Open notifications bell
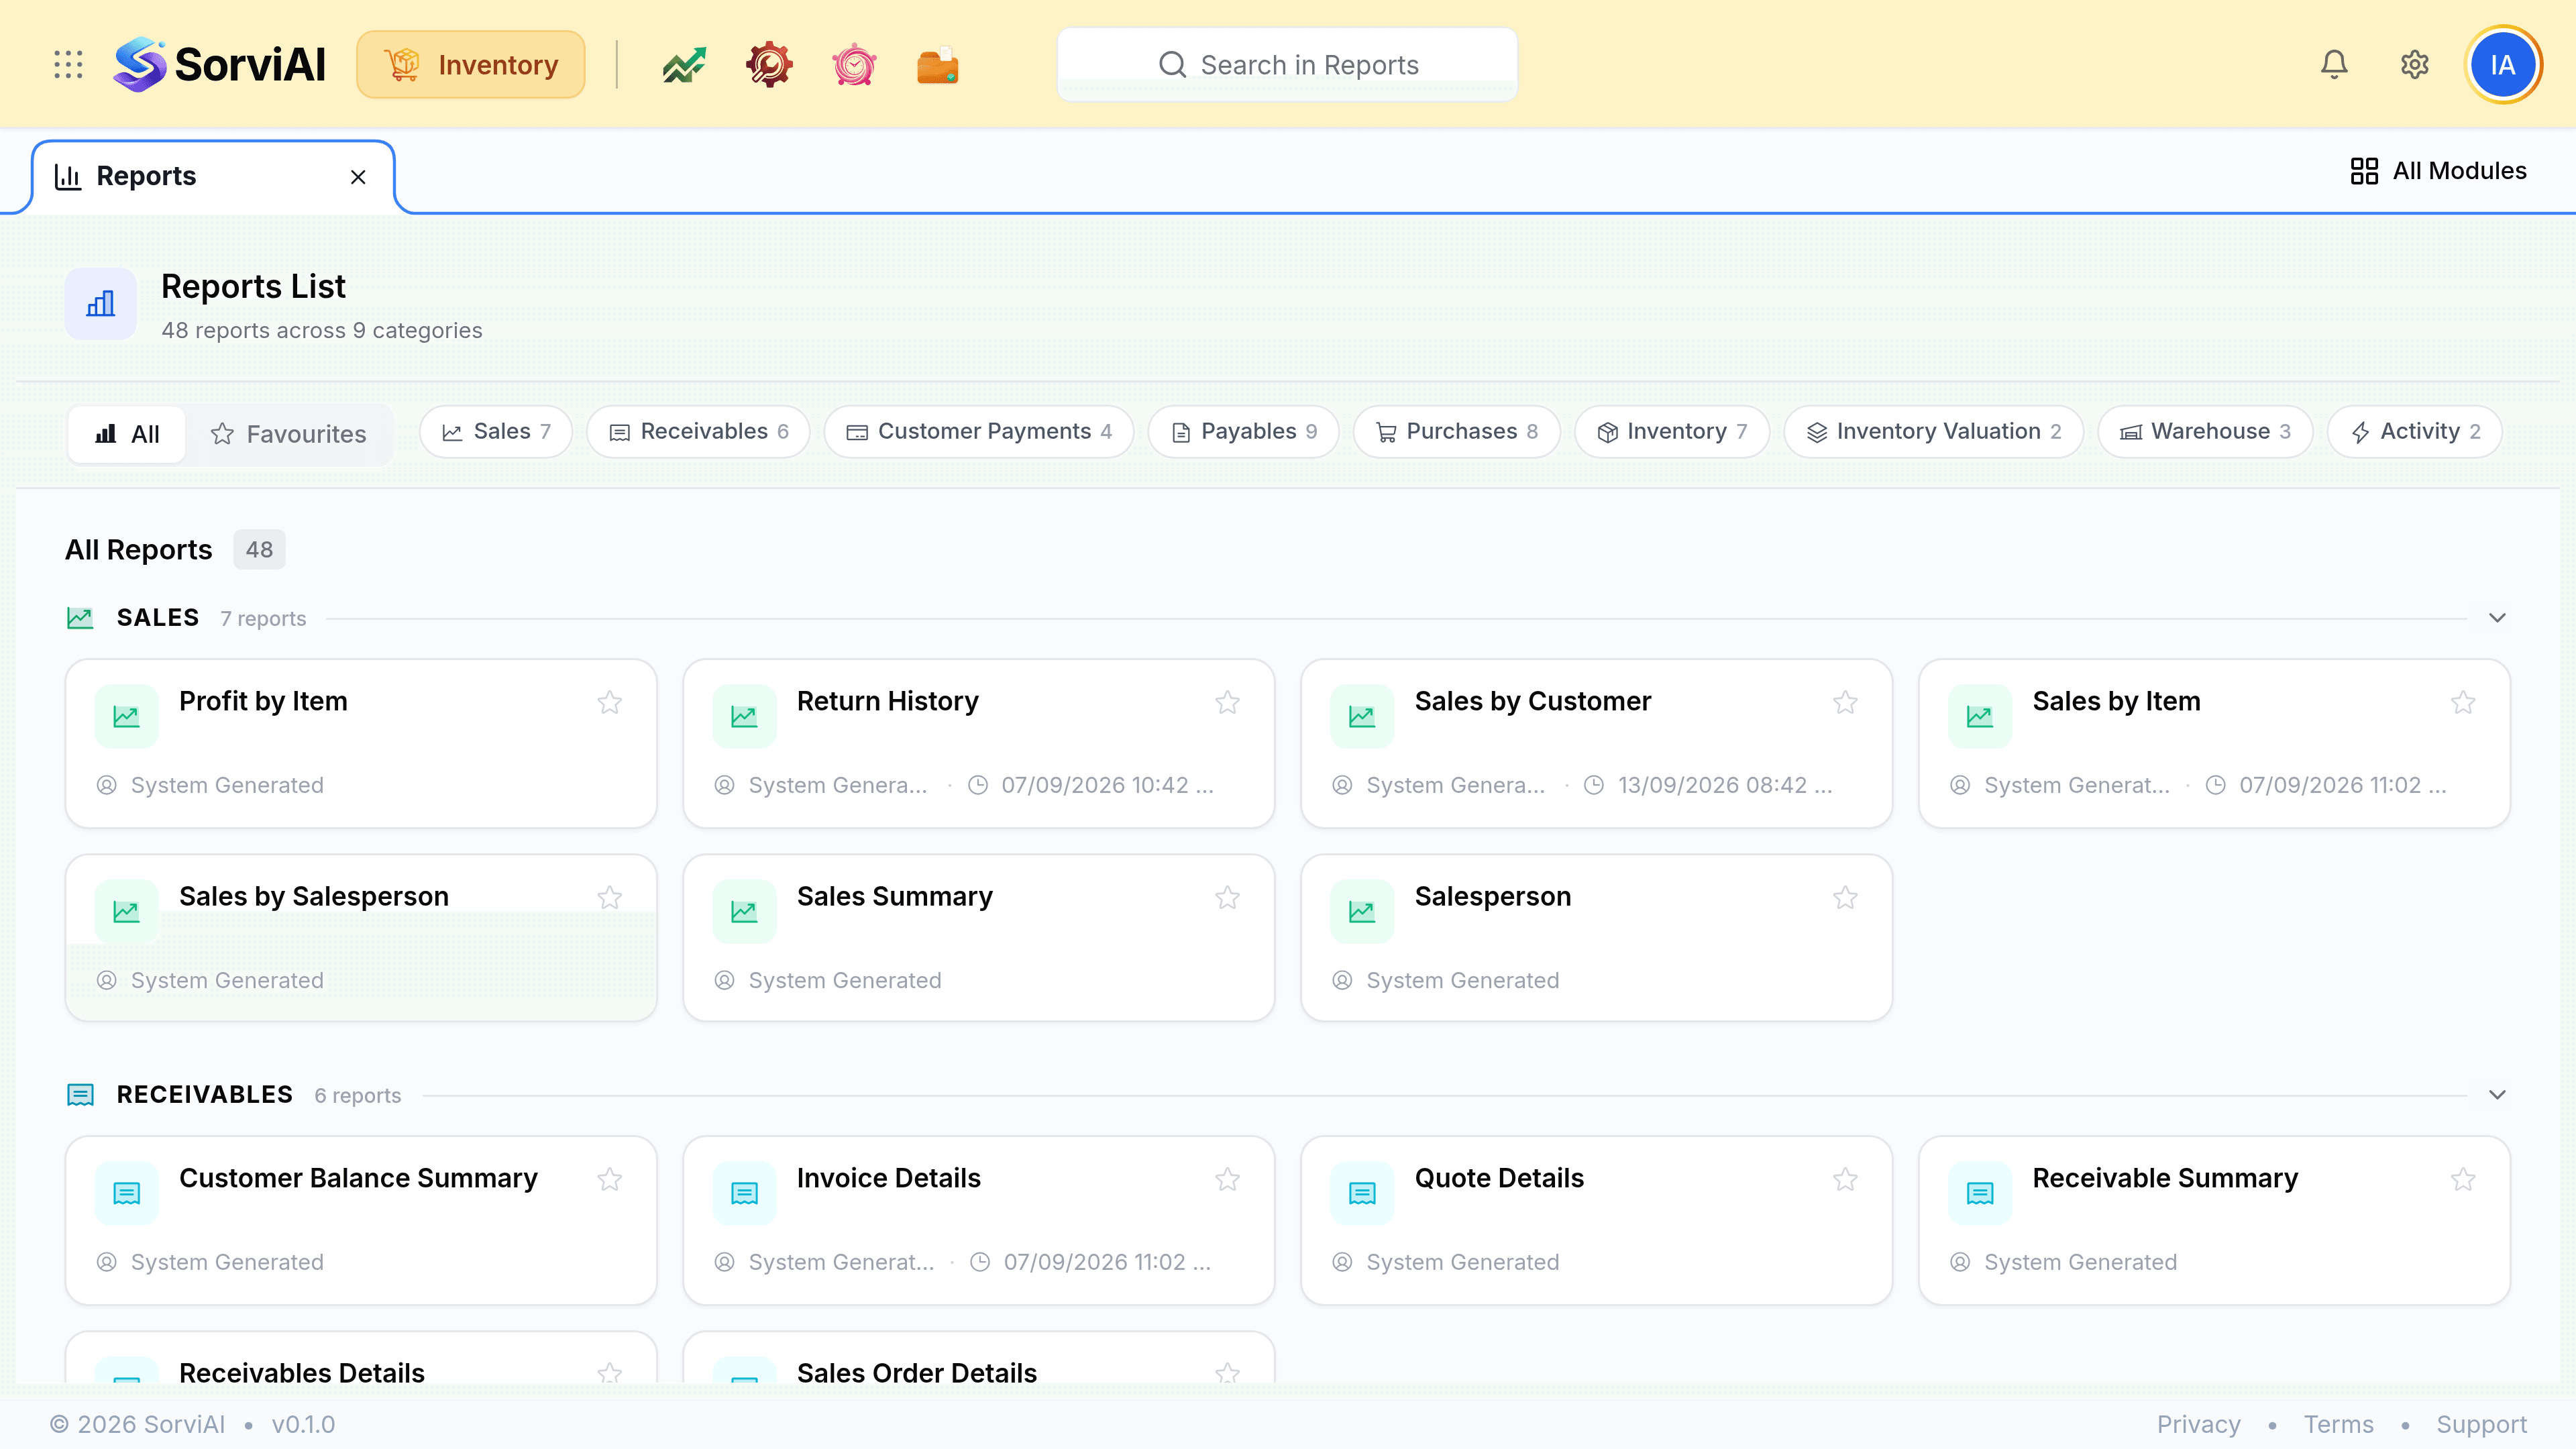The width and height of the screenshot is (2576, 1449). click(x=2334, y=65)
